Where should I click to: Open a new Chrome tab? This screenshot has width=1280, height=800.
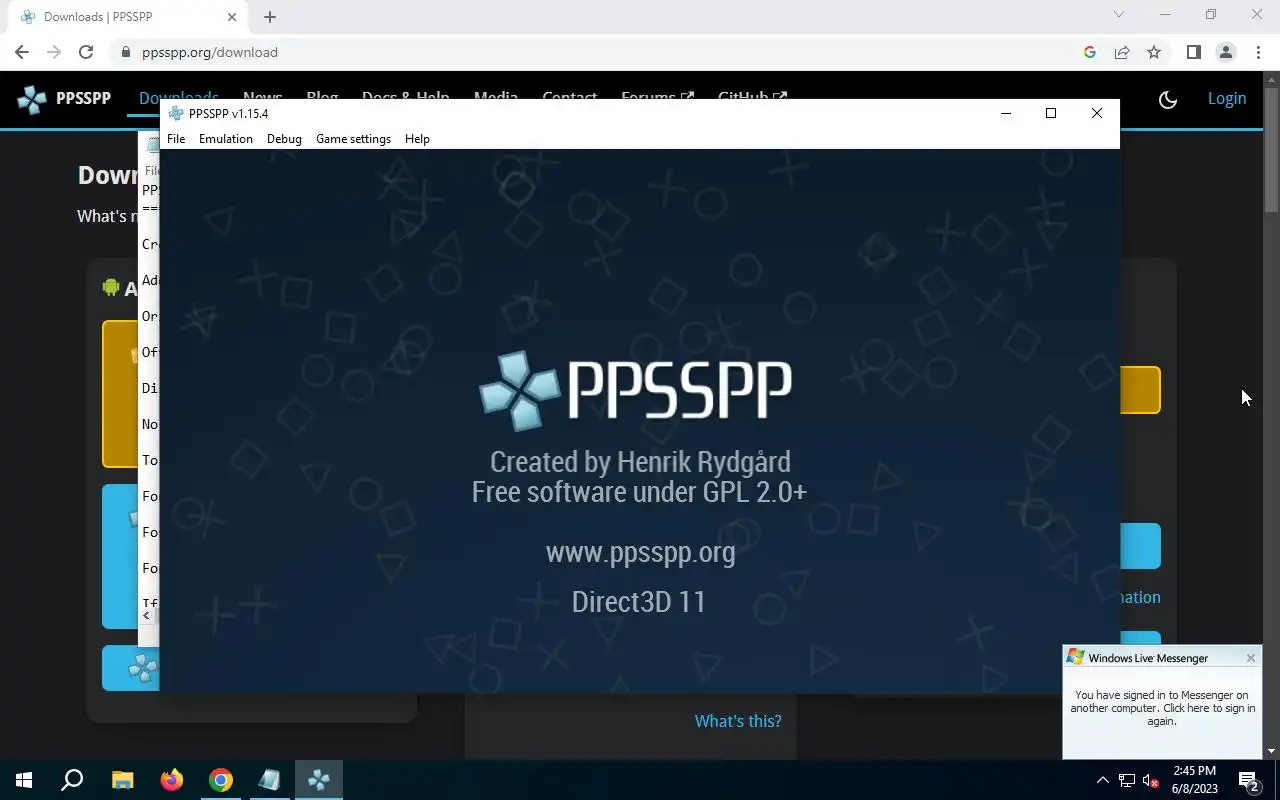270,17
